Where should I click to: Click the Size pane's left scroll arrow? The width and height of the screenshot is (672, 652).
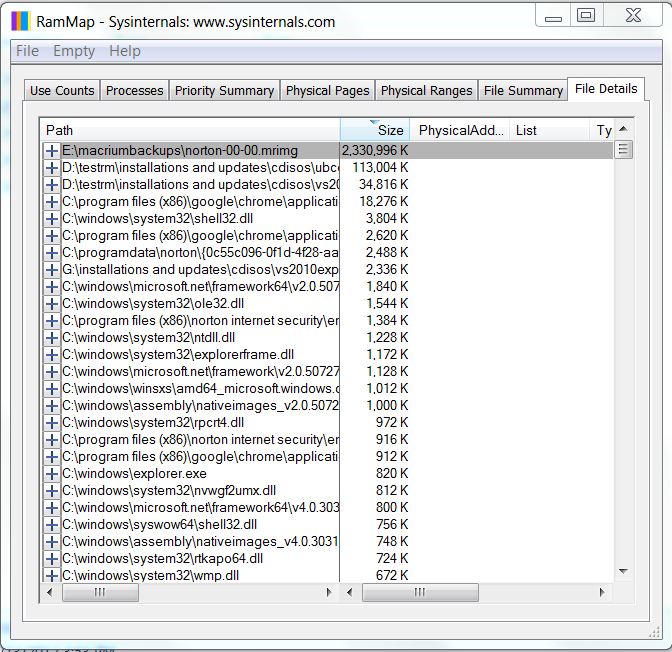click(350, 592)
